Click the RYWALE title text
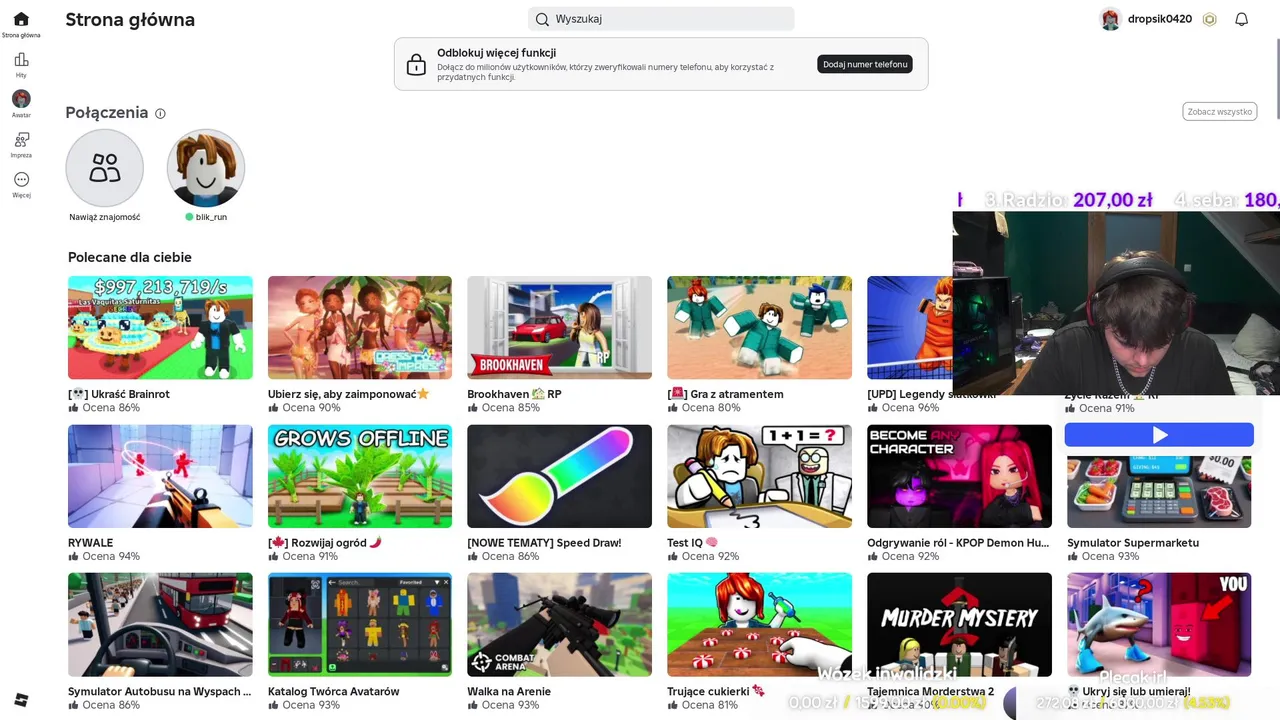 click(90, 543)
